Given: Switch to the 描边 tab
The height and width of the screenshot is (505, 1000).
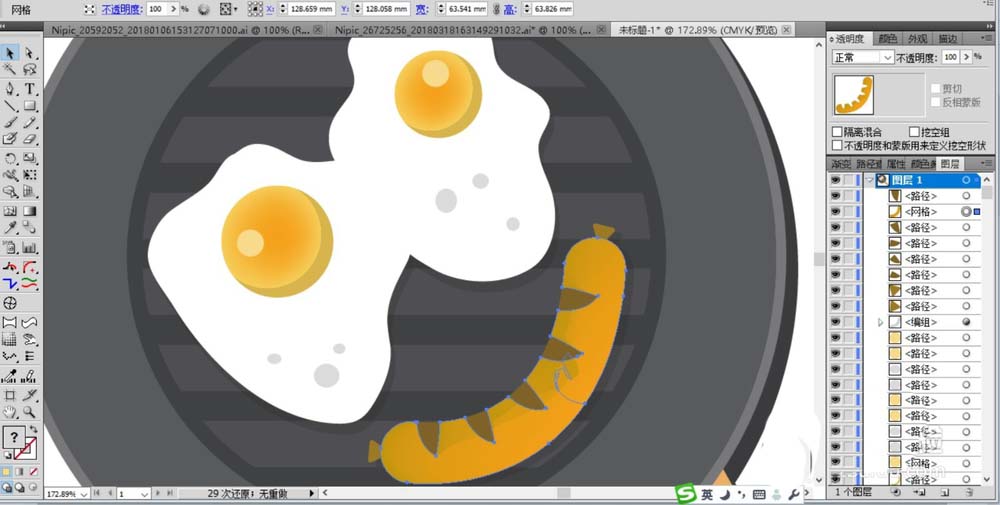Looking at the screenshot, I should [x=948, y=39].
